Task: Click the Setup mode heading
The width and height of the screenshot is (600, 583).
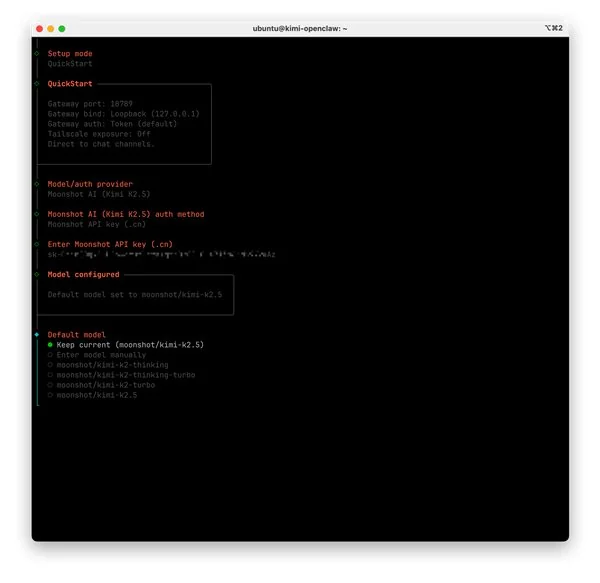Action: (x=70, y=54)
